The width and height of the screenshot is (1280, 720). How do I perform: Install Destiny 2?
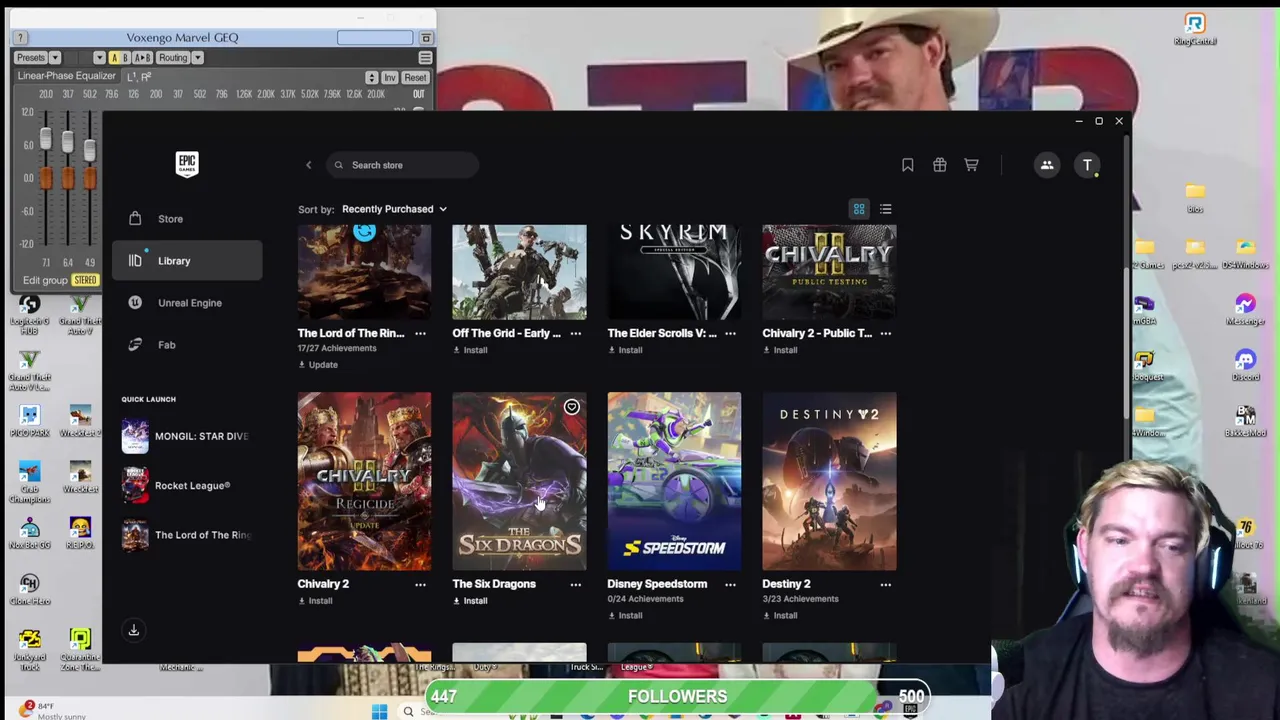(780, 616)
